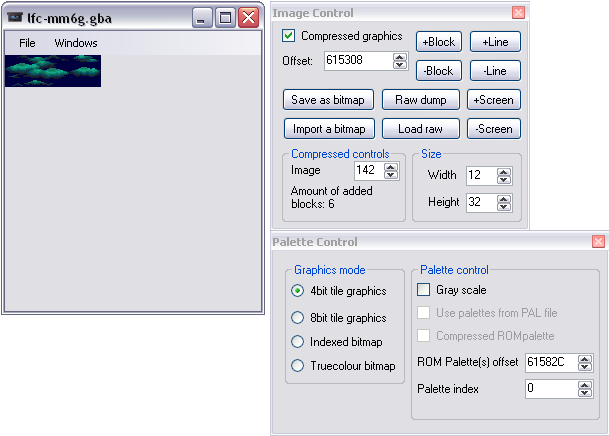Open the Windows menu
The image size is (609, 436).
pyautogui.click(x=76, y=43)
